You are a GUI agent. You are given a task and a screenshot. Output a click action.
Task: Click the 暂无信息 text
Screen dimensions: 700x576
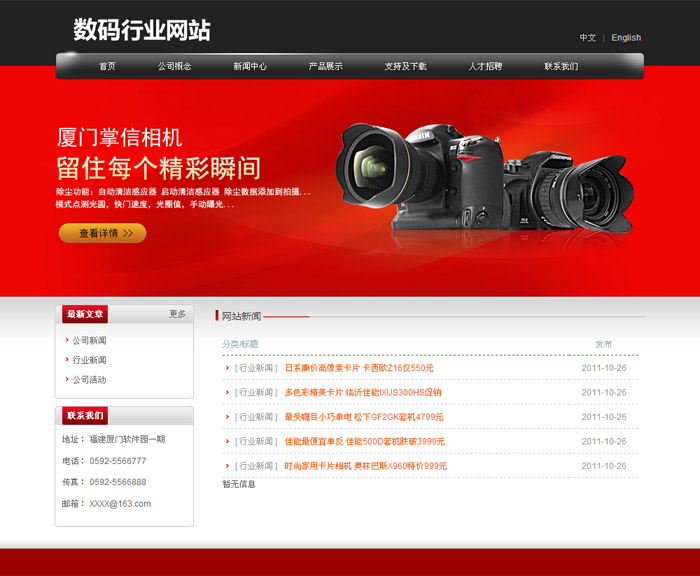[239, 484]
